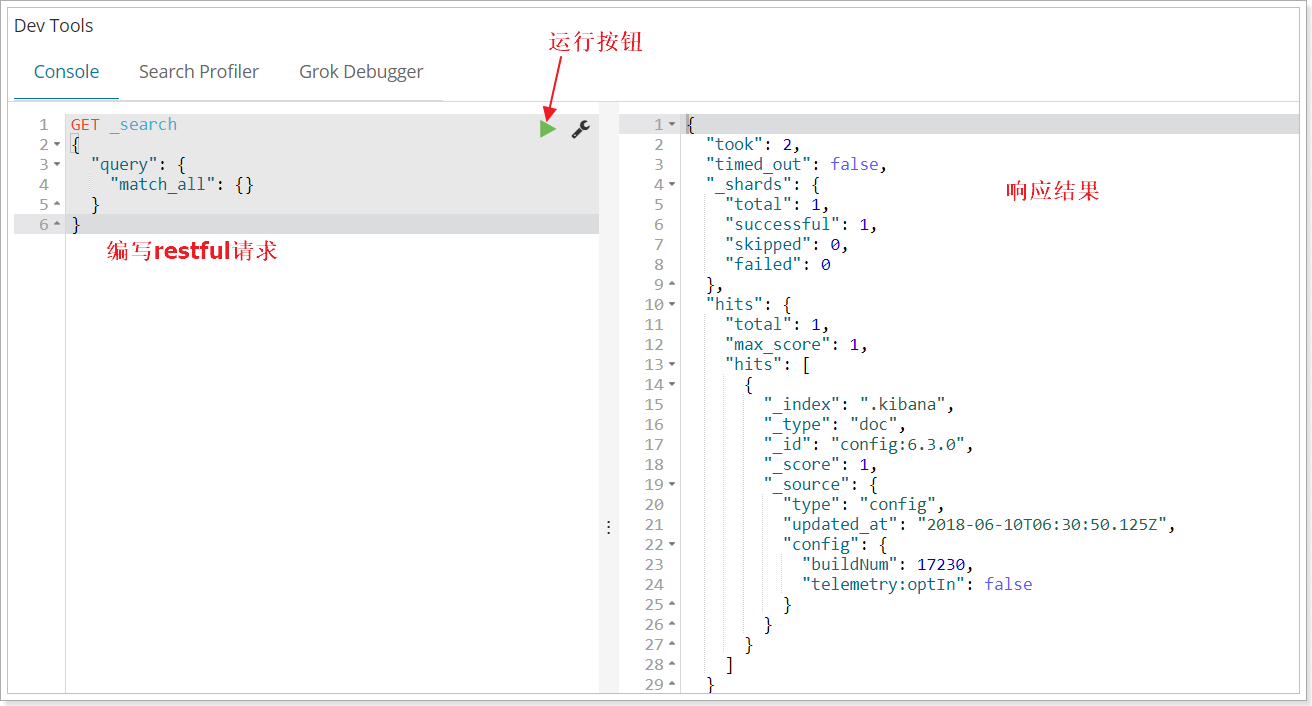
Task: Fold the "query" block in request editor
Action: click(57, 165)
